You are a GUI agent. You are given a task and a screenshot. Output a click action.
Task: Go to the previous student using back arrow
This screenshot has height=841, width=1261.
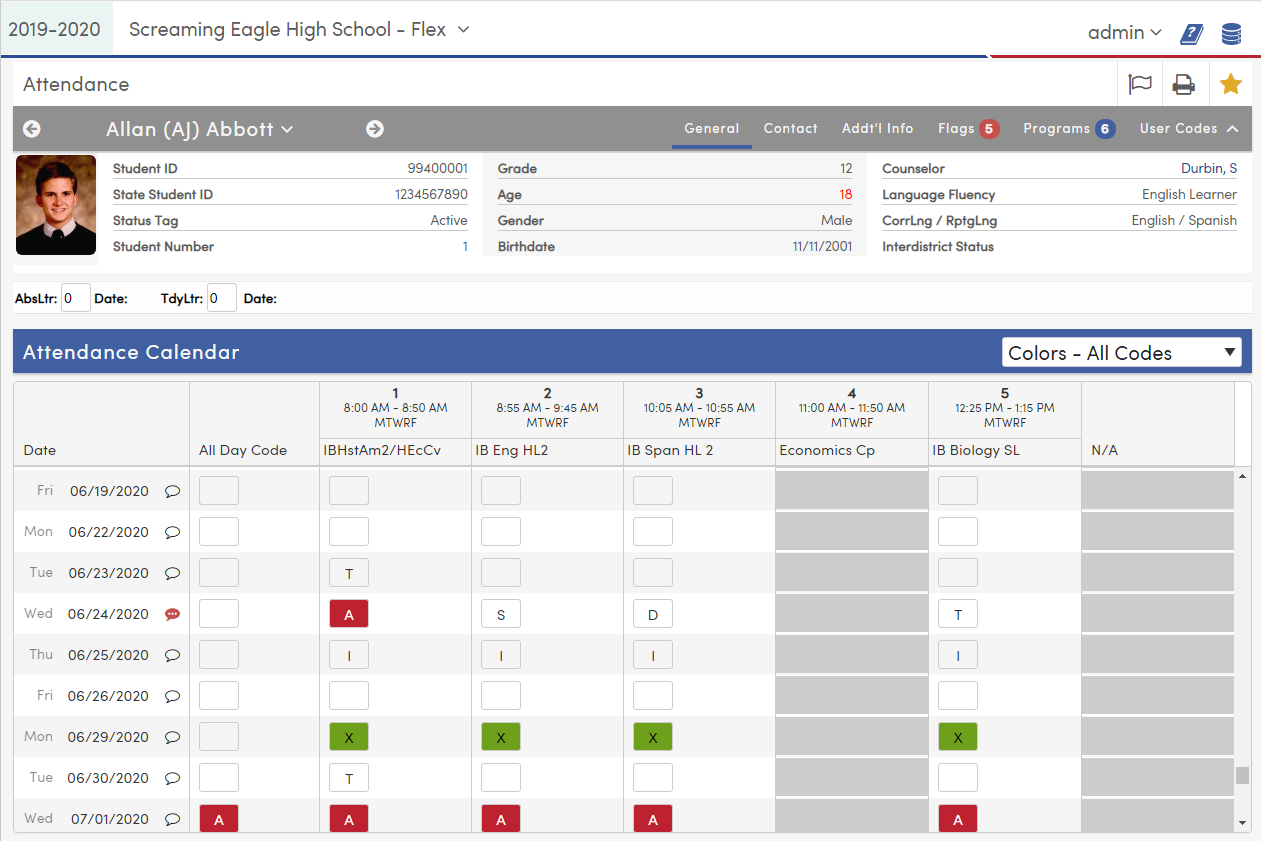click(x=31, y=129)
